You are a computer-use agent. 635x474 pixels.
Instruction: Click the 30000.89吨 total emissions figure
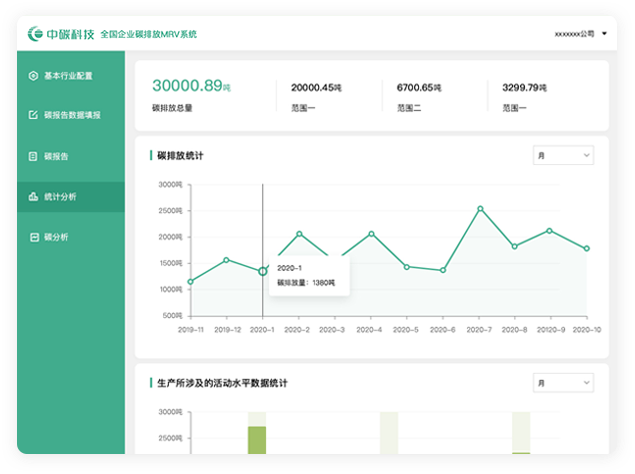click(187, 86)
